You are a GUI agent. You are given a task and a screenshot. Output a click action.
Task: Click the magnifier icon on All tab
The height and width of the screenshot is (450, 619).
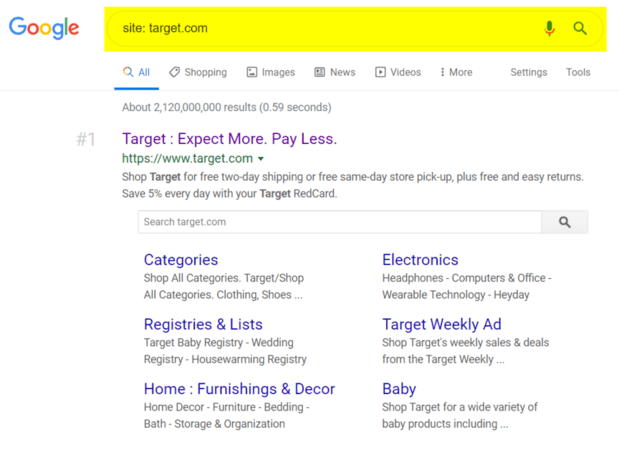click(x=128, y=72)
